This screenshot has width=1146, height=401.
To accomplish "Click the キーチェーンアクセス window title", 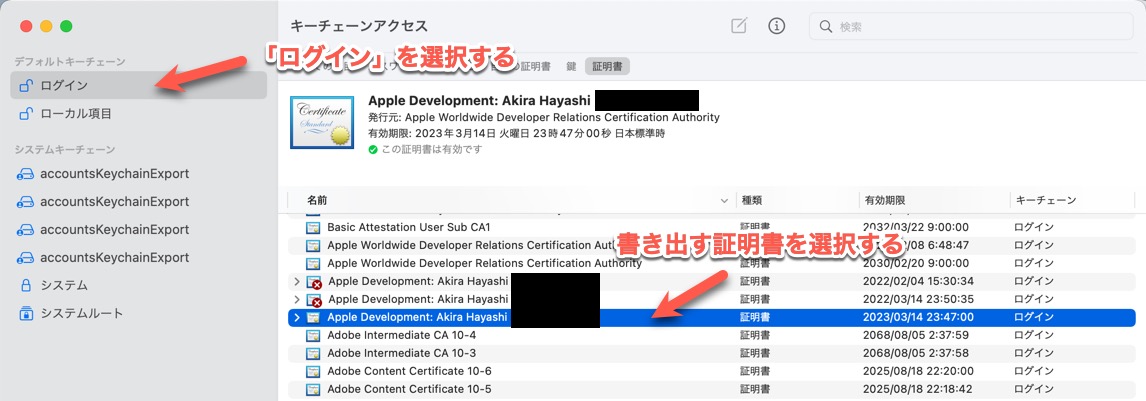I will click(x=359, y=26).
